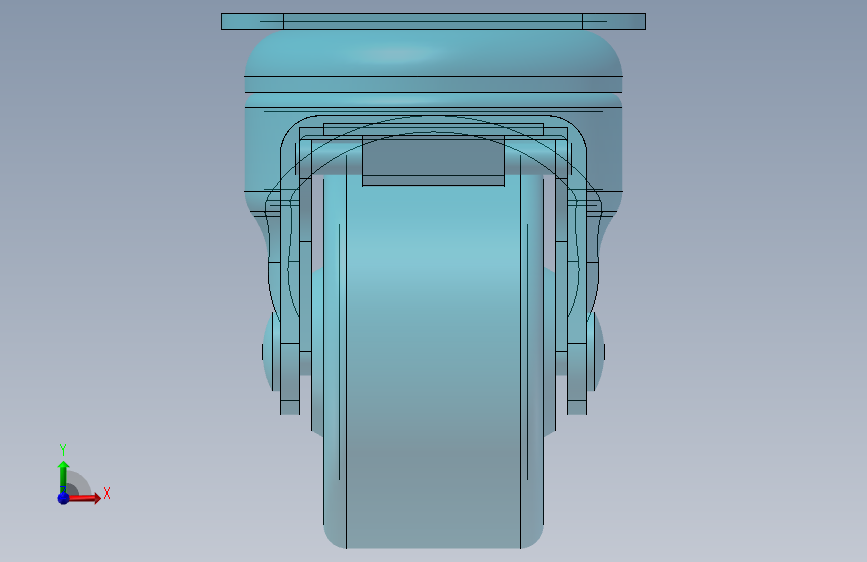
Task: Click the green Y axis arrow of the triad
Action: click(63, 477)
